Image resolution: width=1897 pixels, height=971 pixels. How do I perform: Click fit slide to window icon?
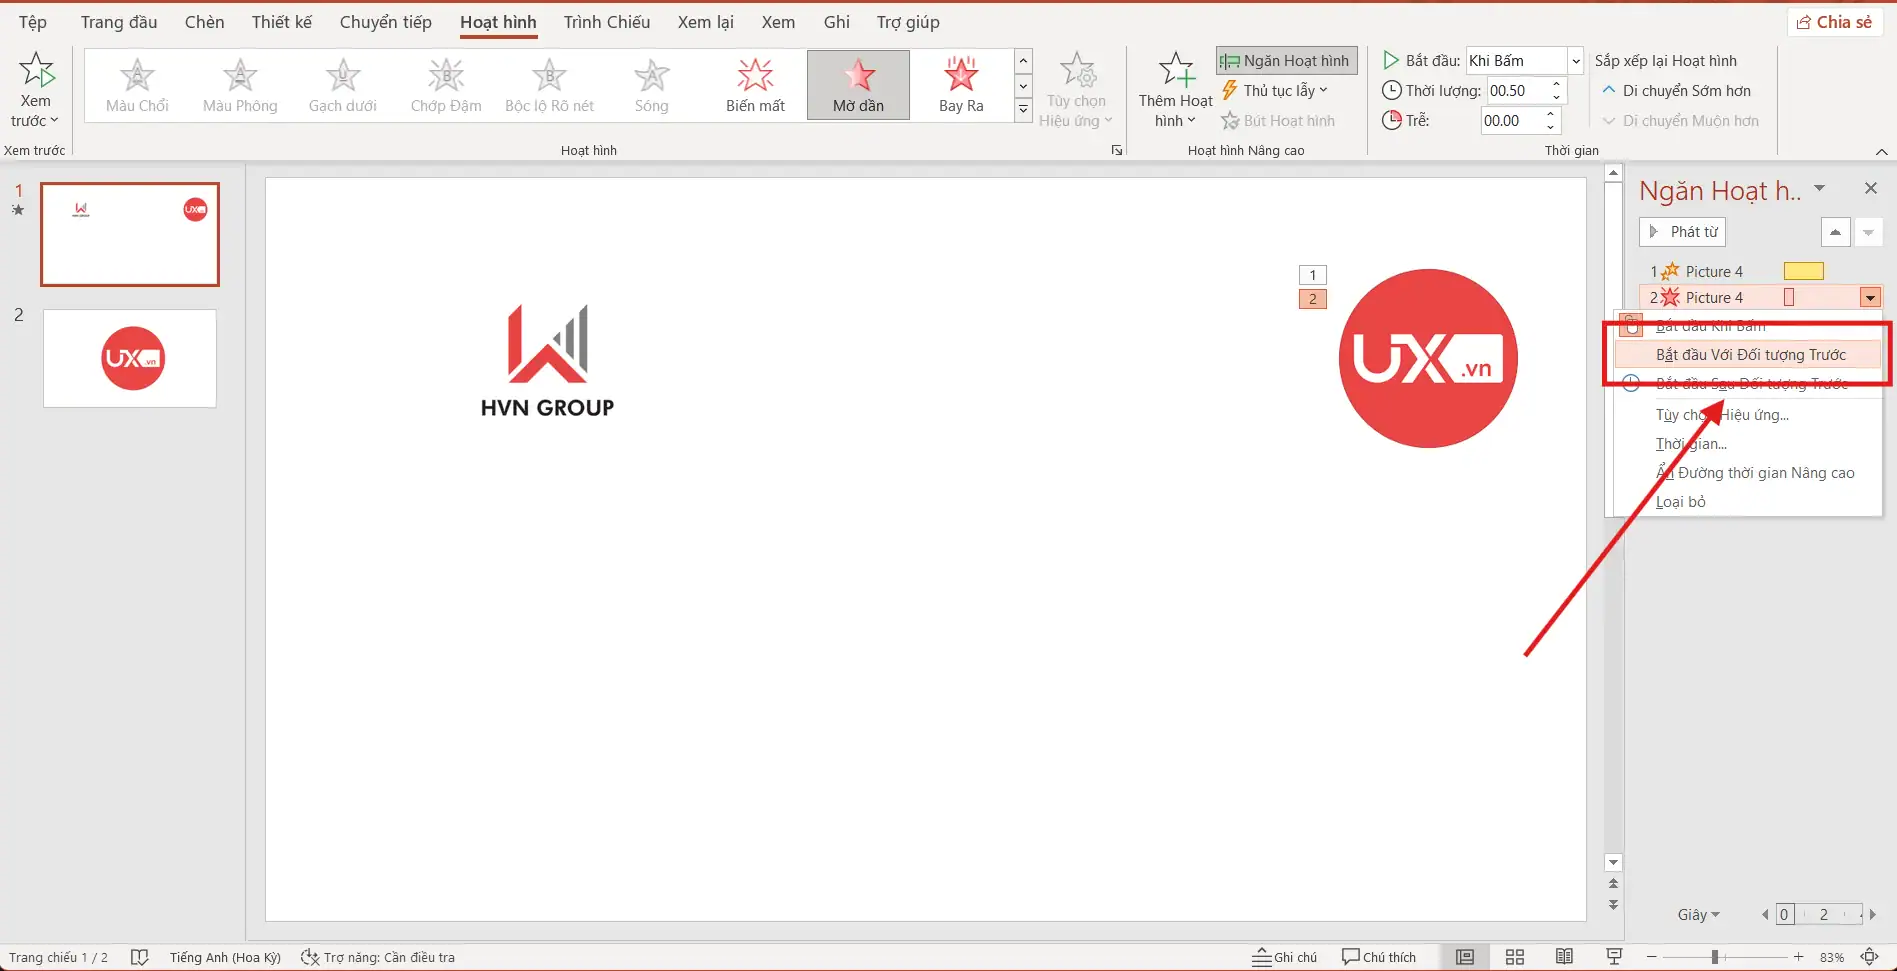1868,957
